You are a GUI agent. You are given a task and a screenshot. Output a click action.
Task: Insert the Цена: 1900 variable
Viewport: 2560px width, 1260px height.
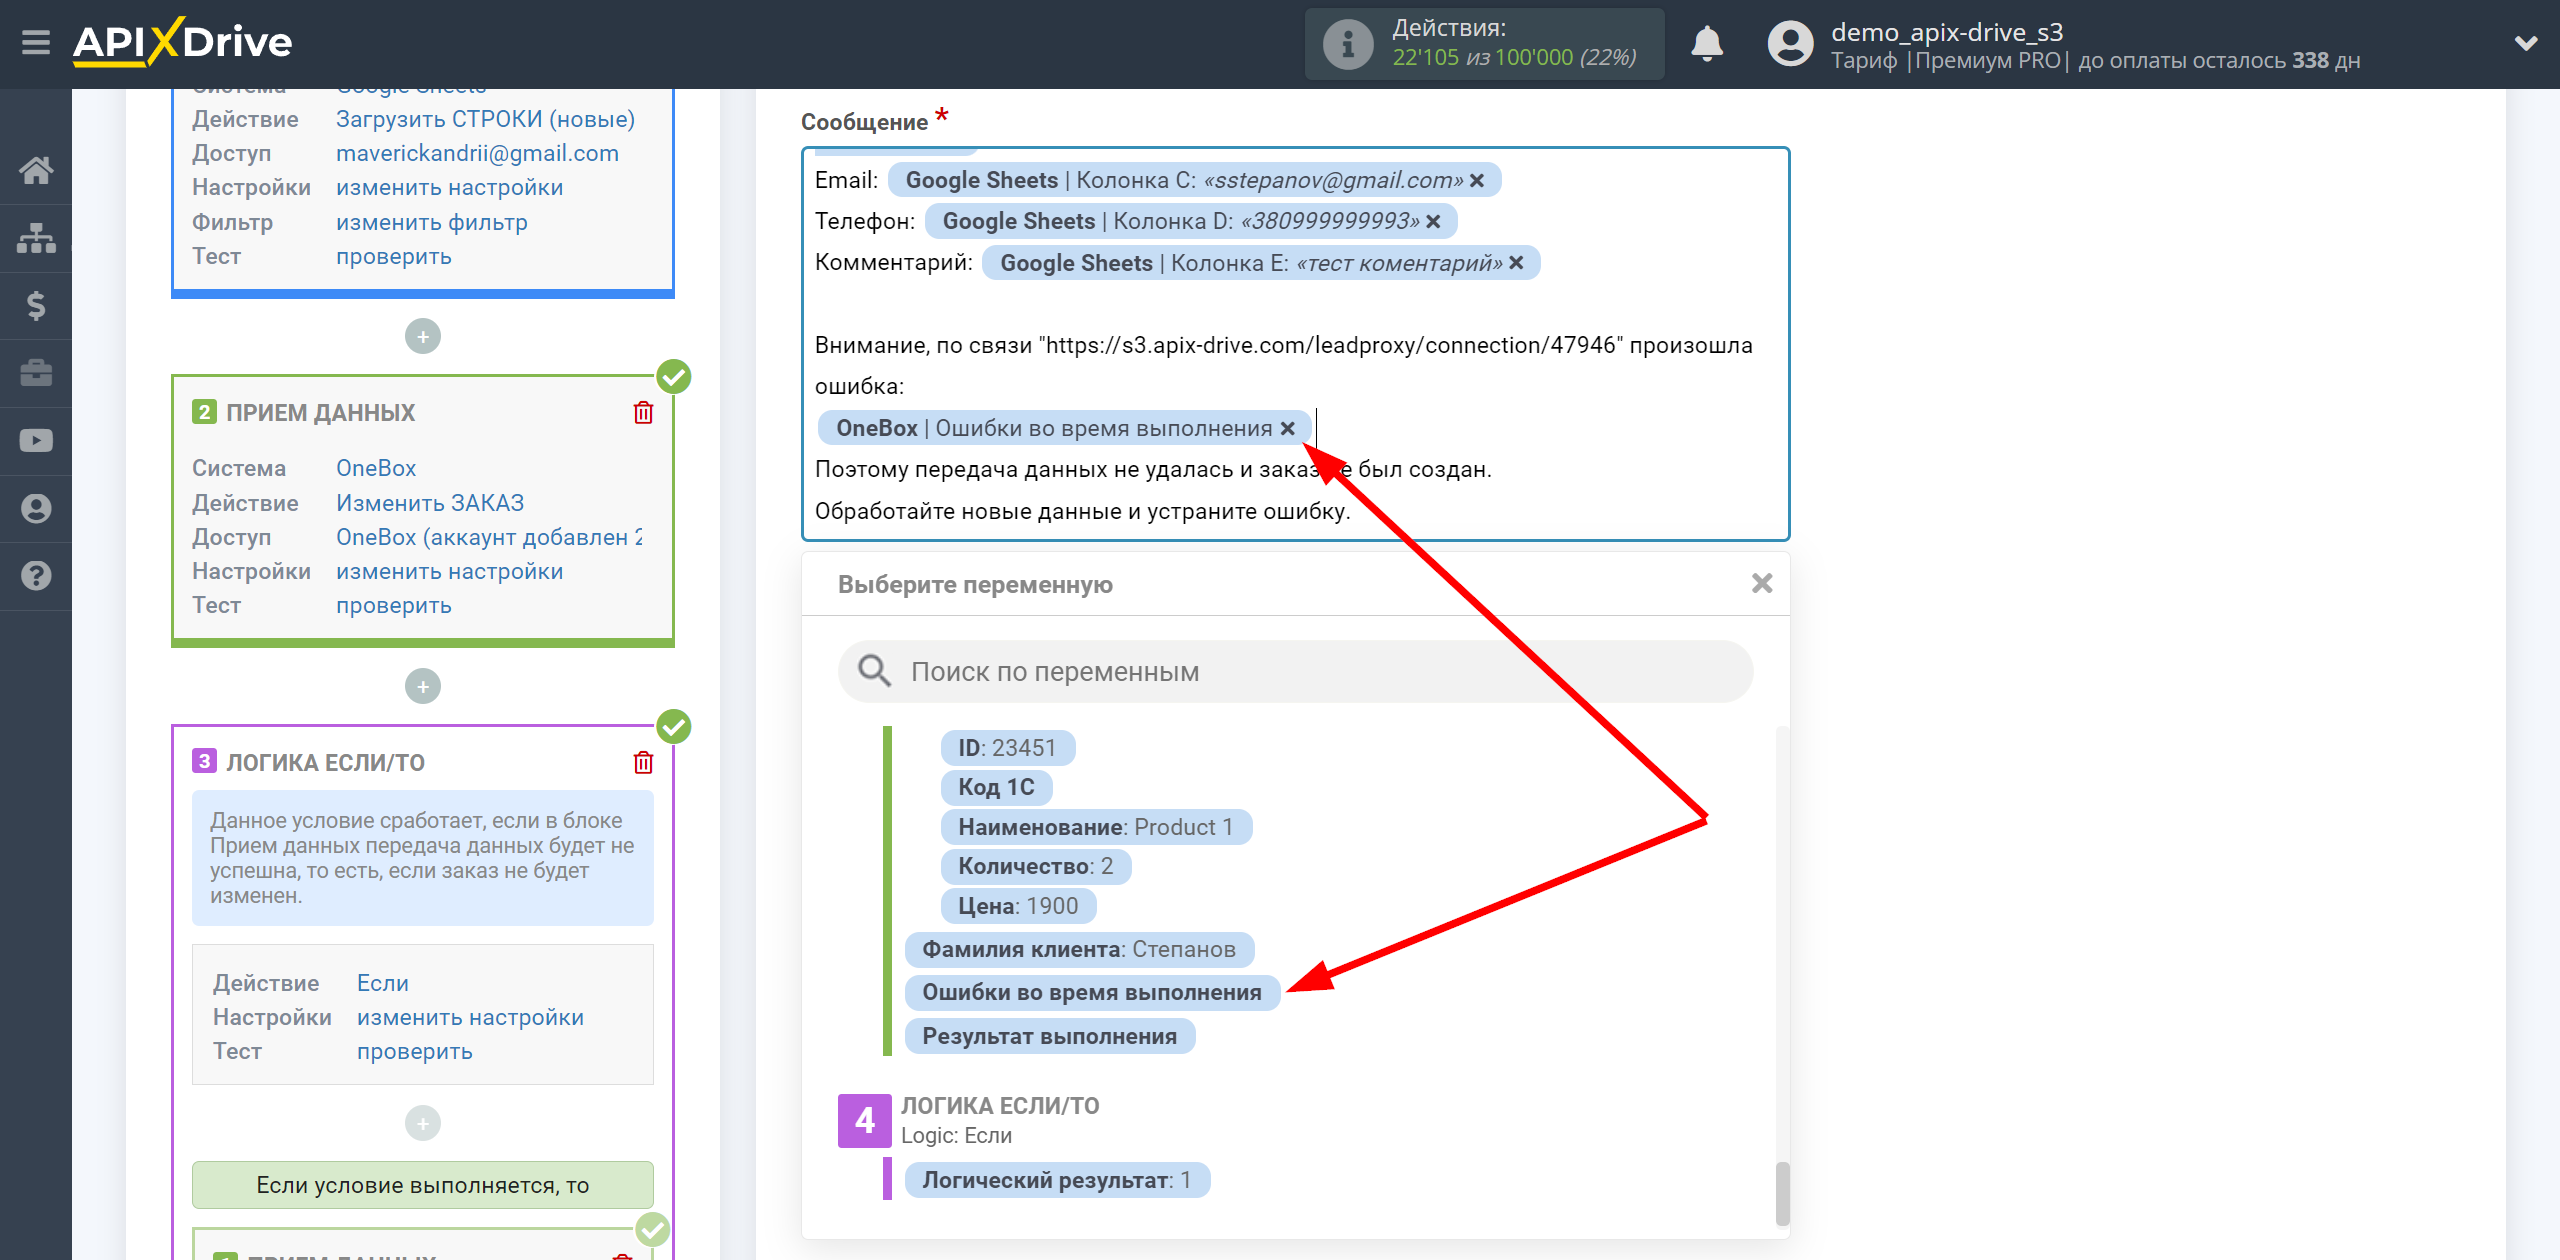coord(1018,906)
